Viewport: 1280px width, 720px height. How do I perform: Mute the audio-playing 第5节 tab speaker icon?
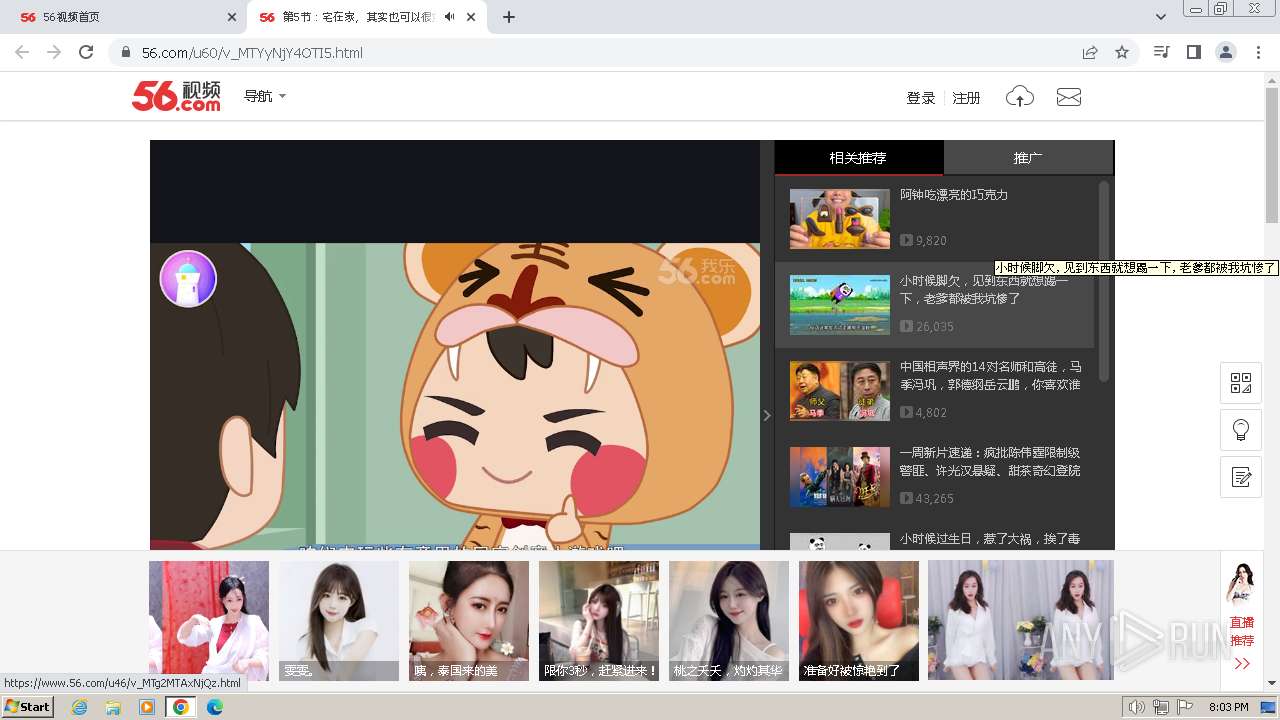click(x=450, y=17)
